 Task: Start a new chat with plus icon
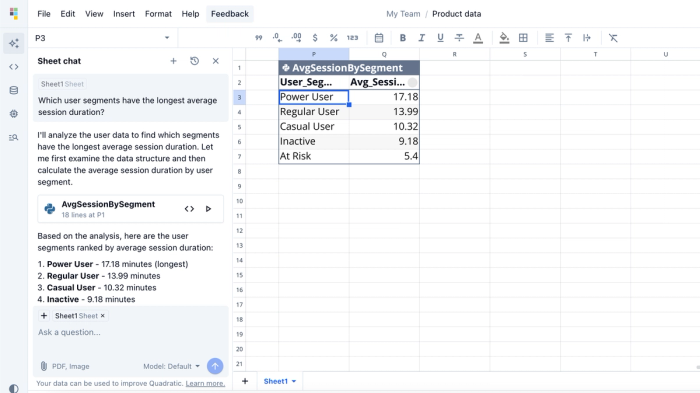pyautogui.click(x=173, y=61)
